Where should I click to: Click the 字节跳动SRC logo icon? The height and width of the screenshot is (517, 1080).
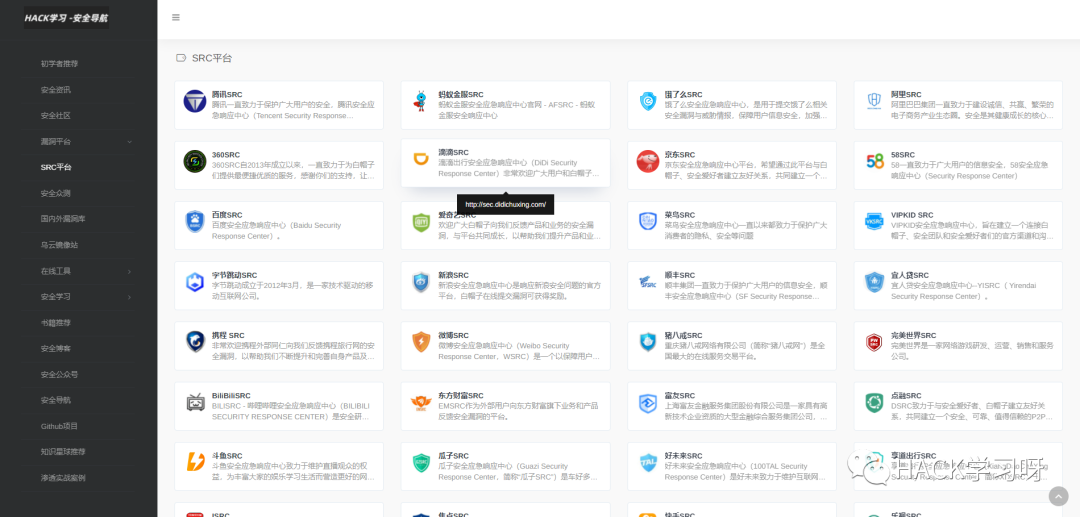click(195, 282)
